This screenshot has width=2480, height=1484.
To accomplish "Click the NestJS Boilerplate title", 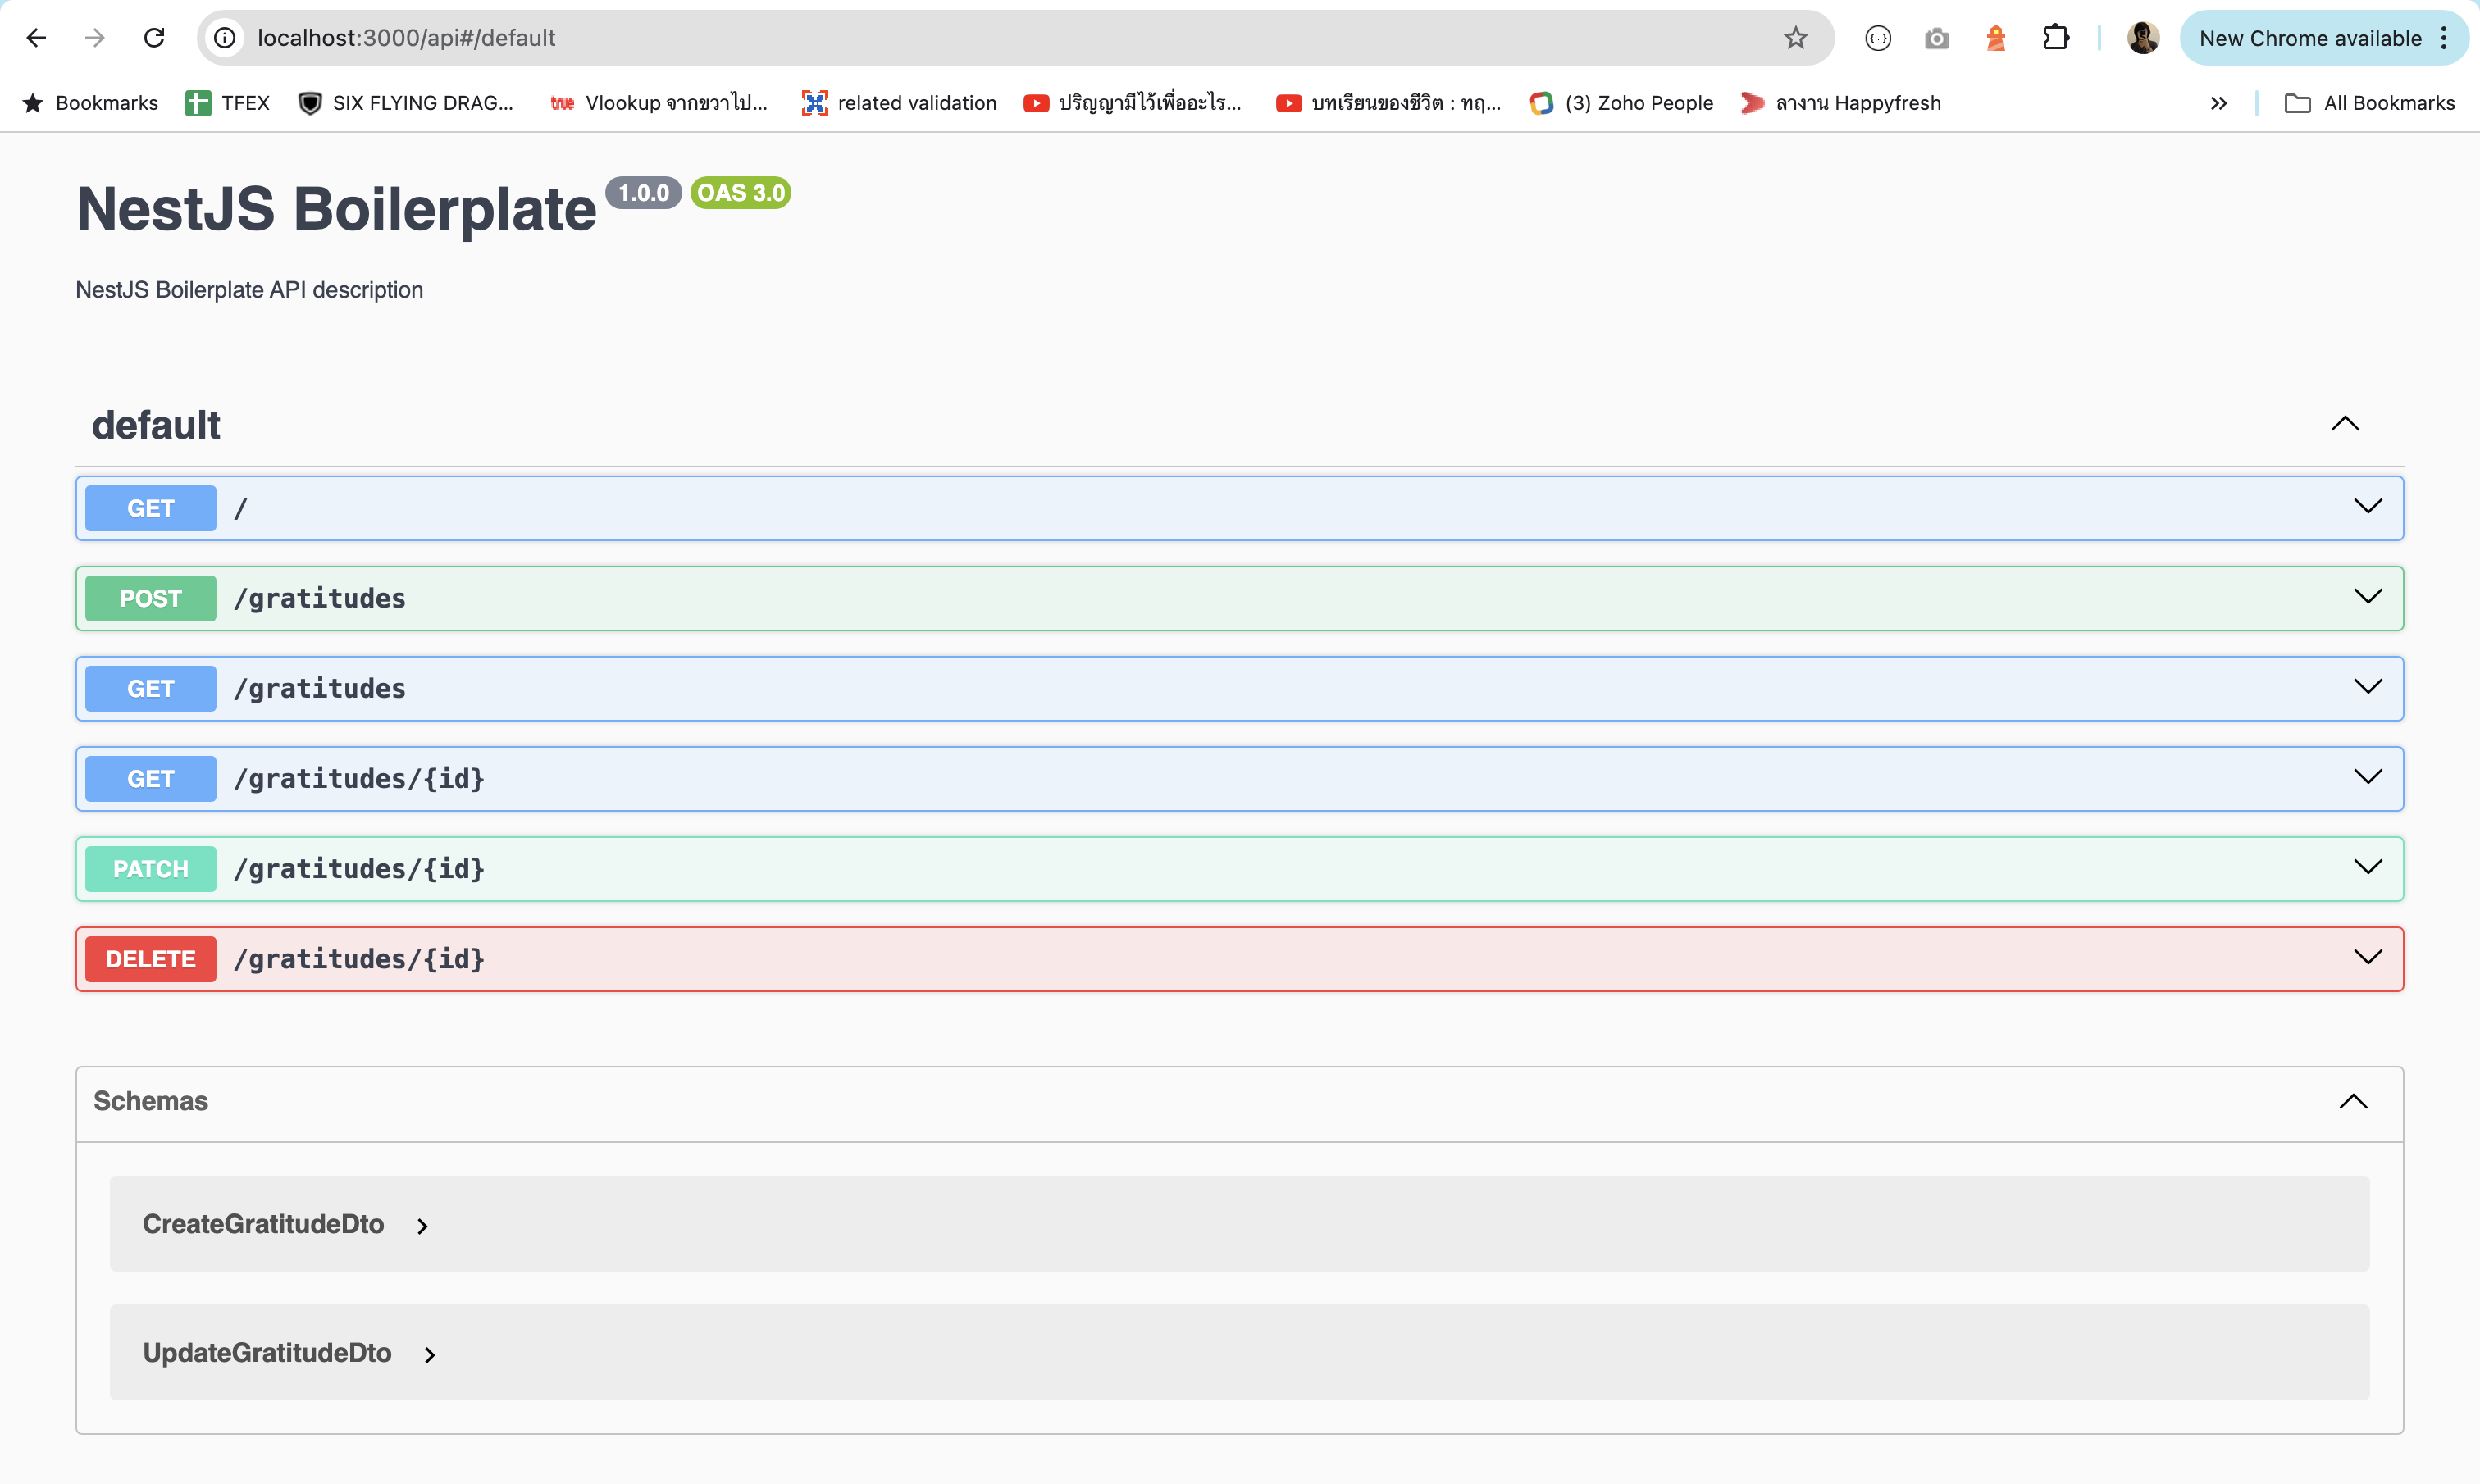I will pyautogui.click(x=336, y=209).
